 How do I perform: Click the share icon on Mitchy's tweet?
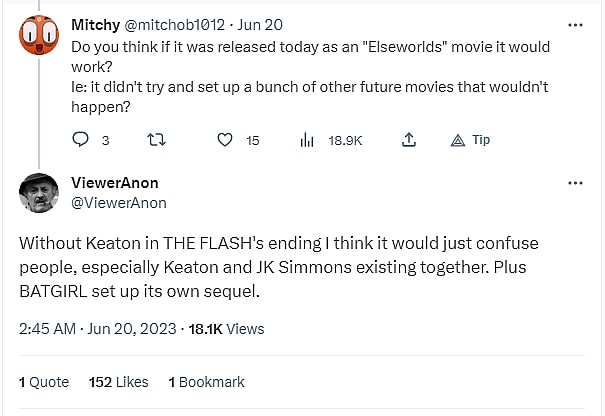[x=409, y=140]
